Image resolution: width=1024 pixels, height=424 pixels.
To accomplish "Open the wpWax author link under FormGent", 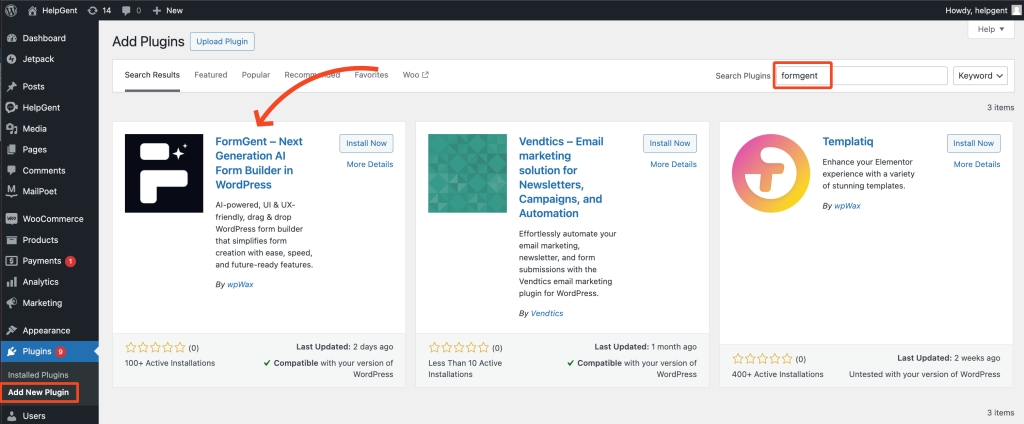I will click(240, 284).
